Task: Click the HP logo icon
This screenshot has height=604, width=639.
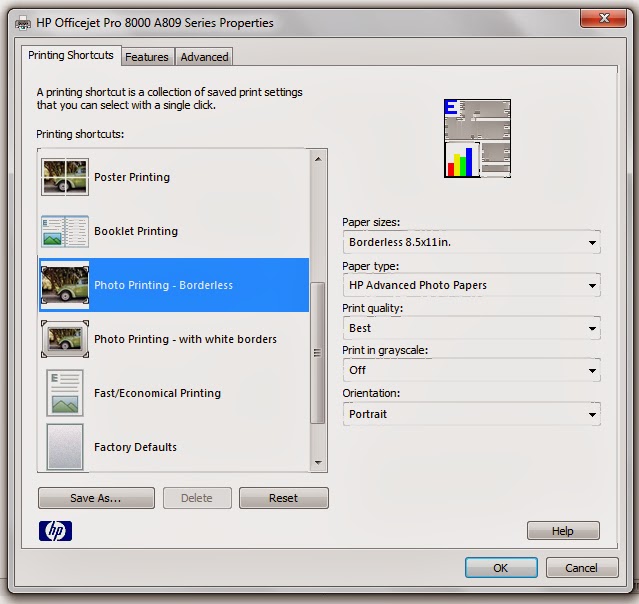Action: (55, 531)
